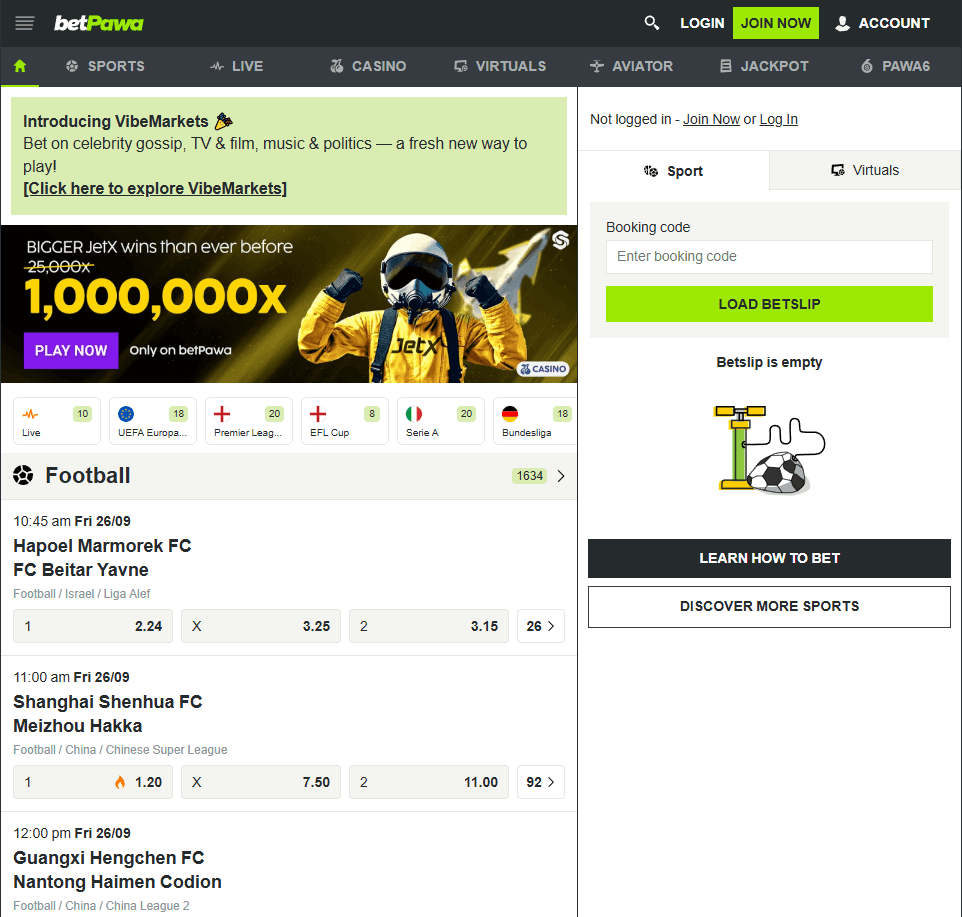Screen dimensions: 962x917
Task: Click the LOAD BETSLIP button
Action: [769, 304]
